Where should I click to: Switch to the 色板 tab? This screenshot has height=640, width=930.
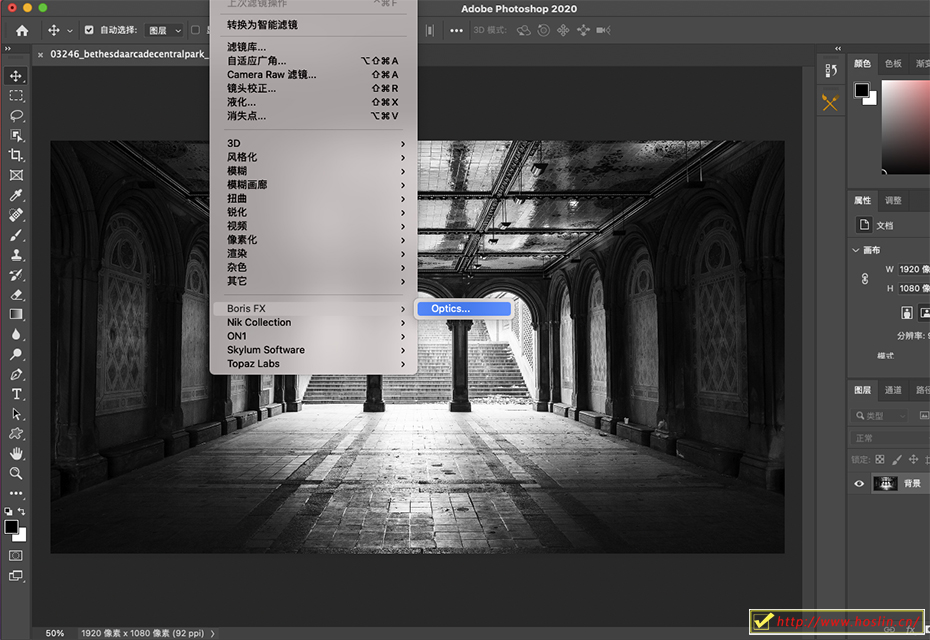point(893,63)
